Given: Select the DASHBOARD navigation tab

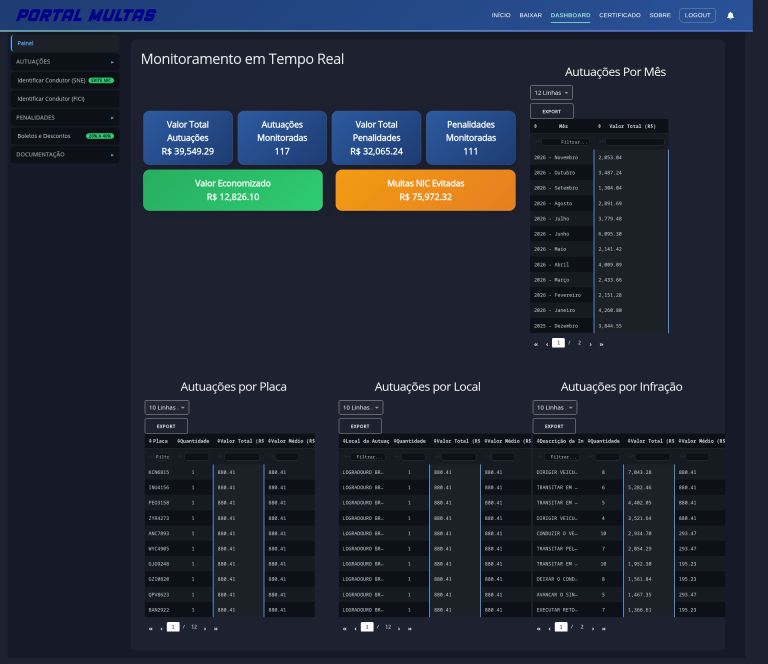Looking at the screenshot, I should 570,15.
